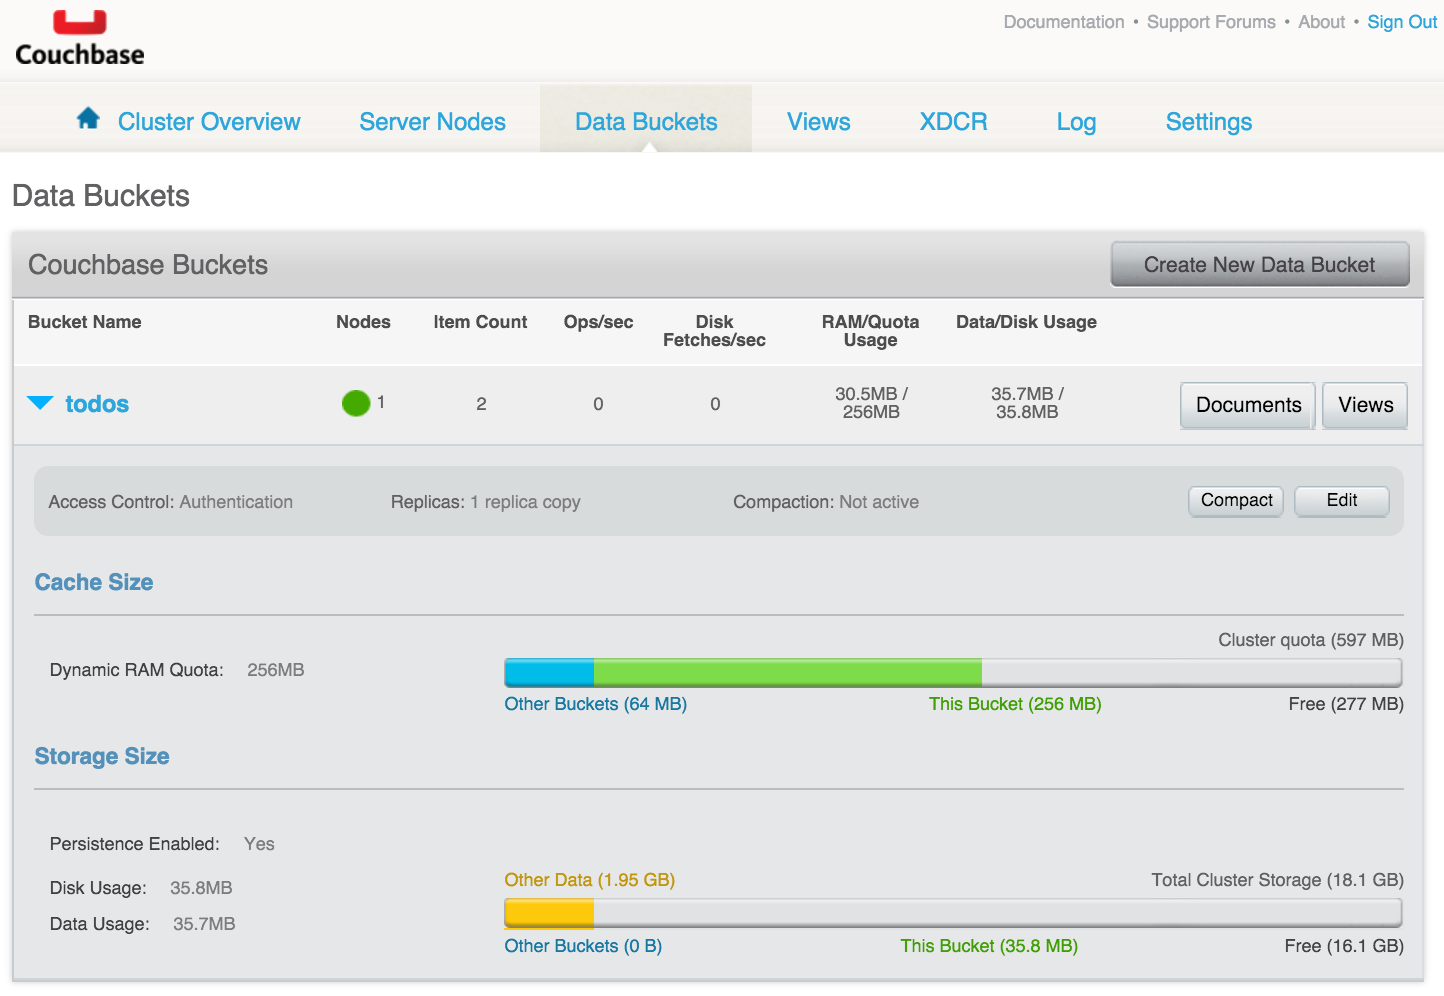Screen dimensions: 1444x996
Task: Open Views button for todos bucket
Action: pyautogui.click(x=1365, y=405)
